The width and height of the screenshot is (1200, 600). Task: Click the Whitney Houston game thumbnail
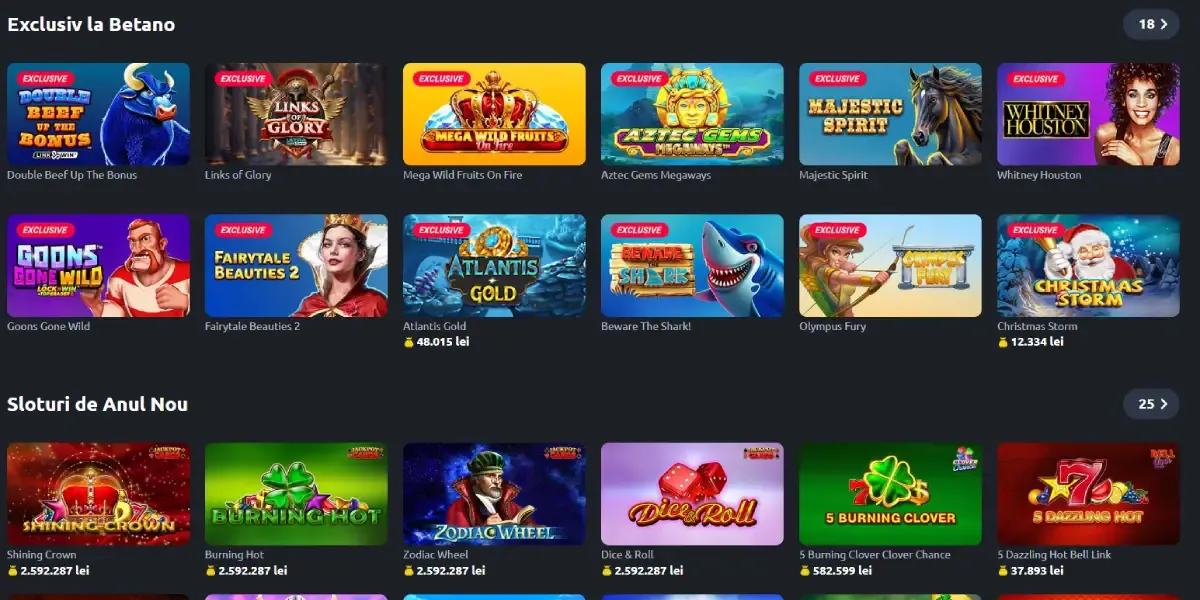[1088, 114]
